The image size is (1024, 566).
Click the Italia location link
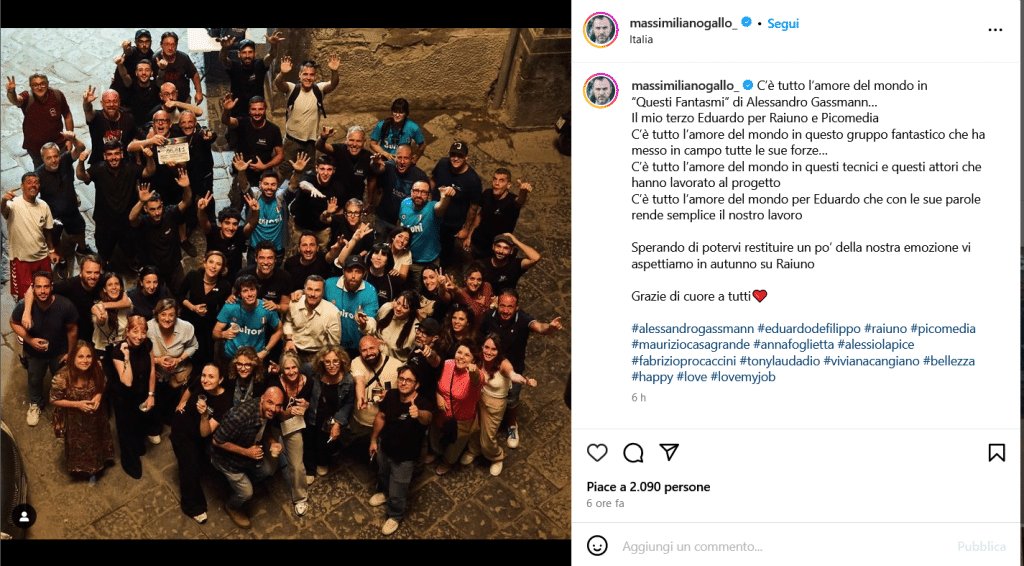(641, 39)
